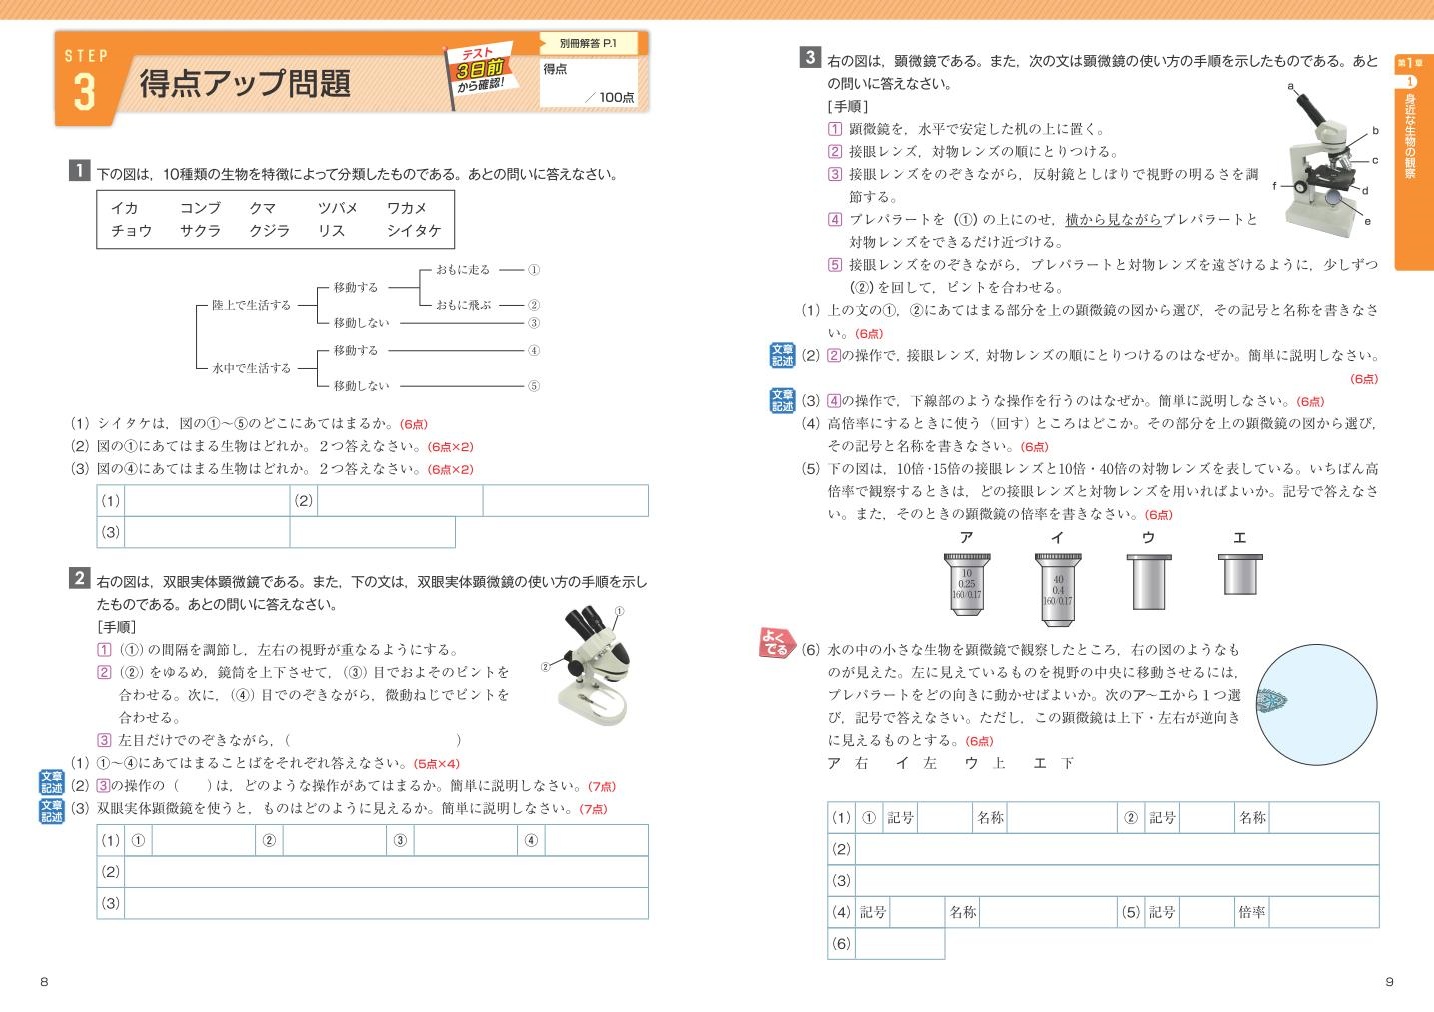Click the 得点アップ問題 heading
Viewport: 1434px width, 1012px height.
pyautogui.click(x=245, y=83)
